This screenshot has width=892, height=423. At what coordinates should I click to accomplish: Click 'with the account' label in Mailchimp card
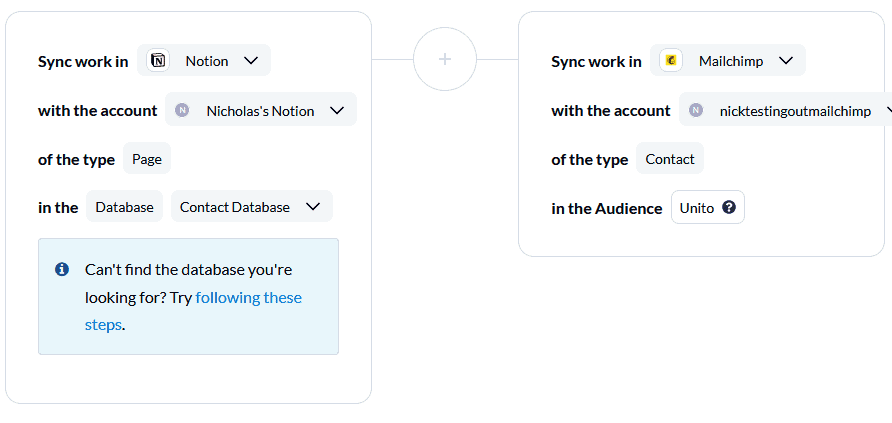(610, 110)
